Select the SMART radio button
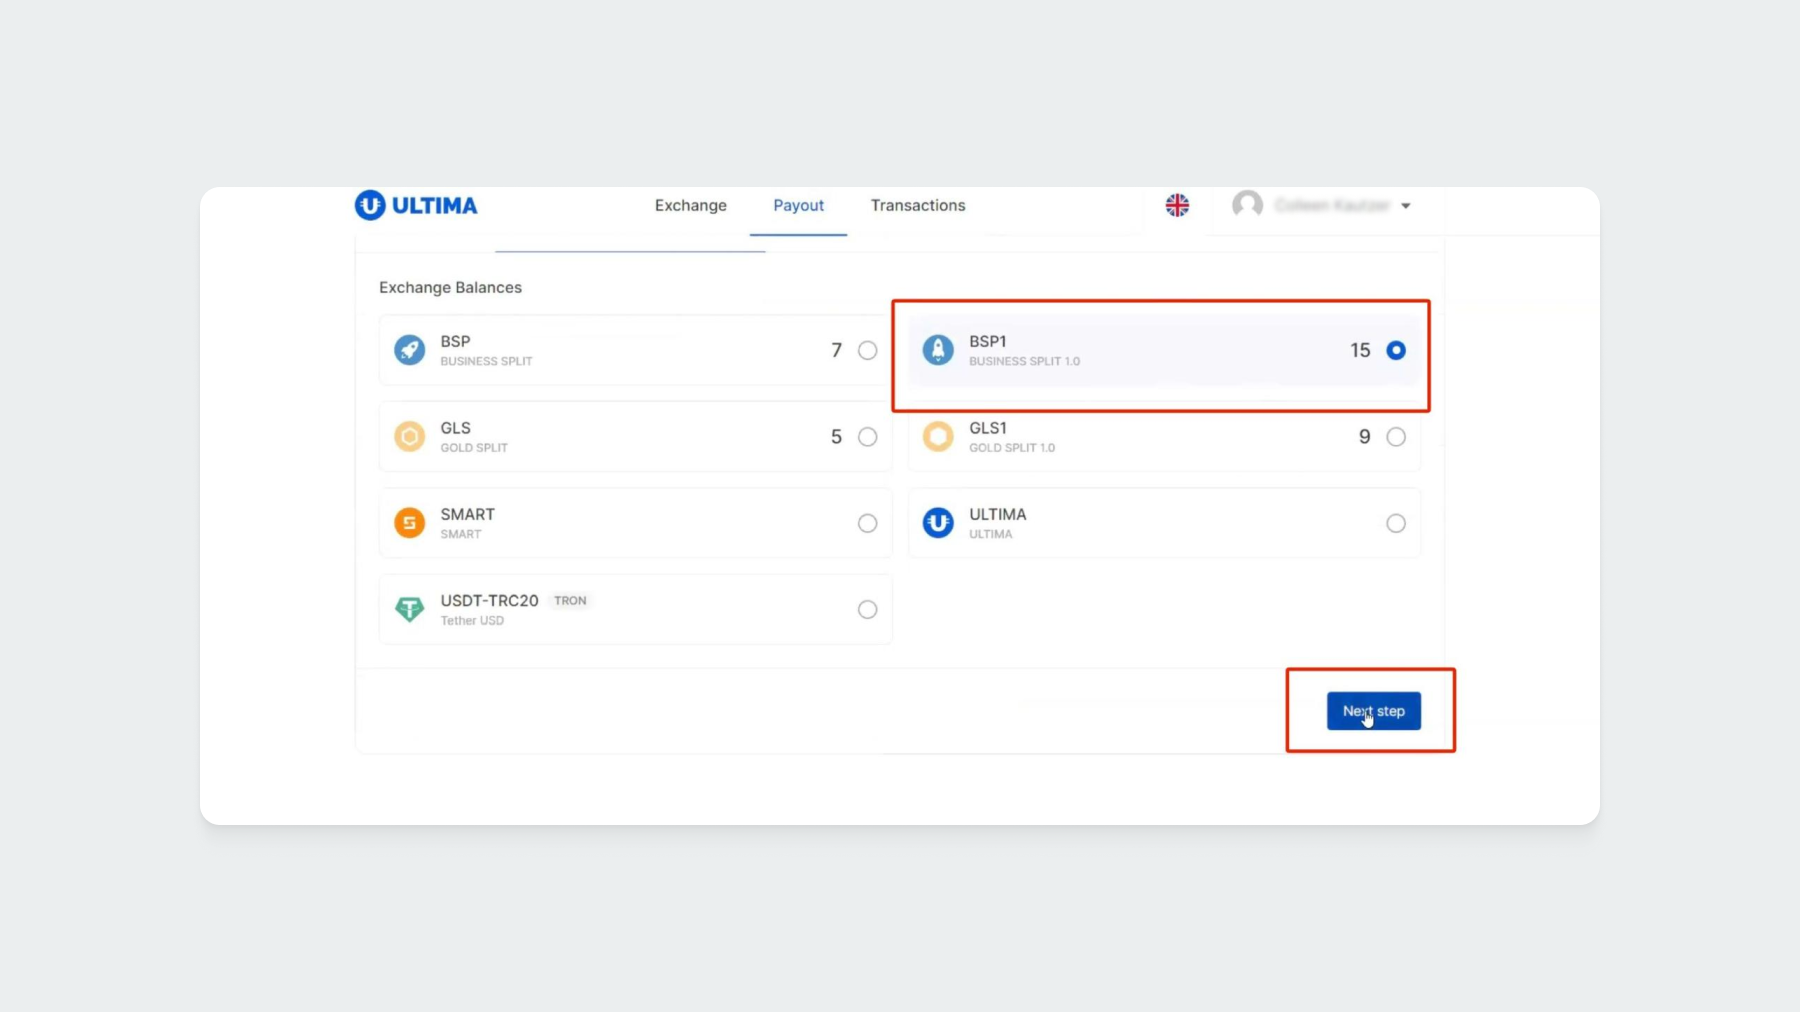Screen dimensions: 1800x1012 [x=867, y=524]
